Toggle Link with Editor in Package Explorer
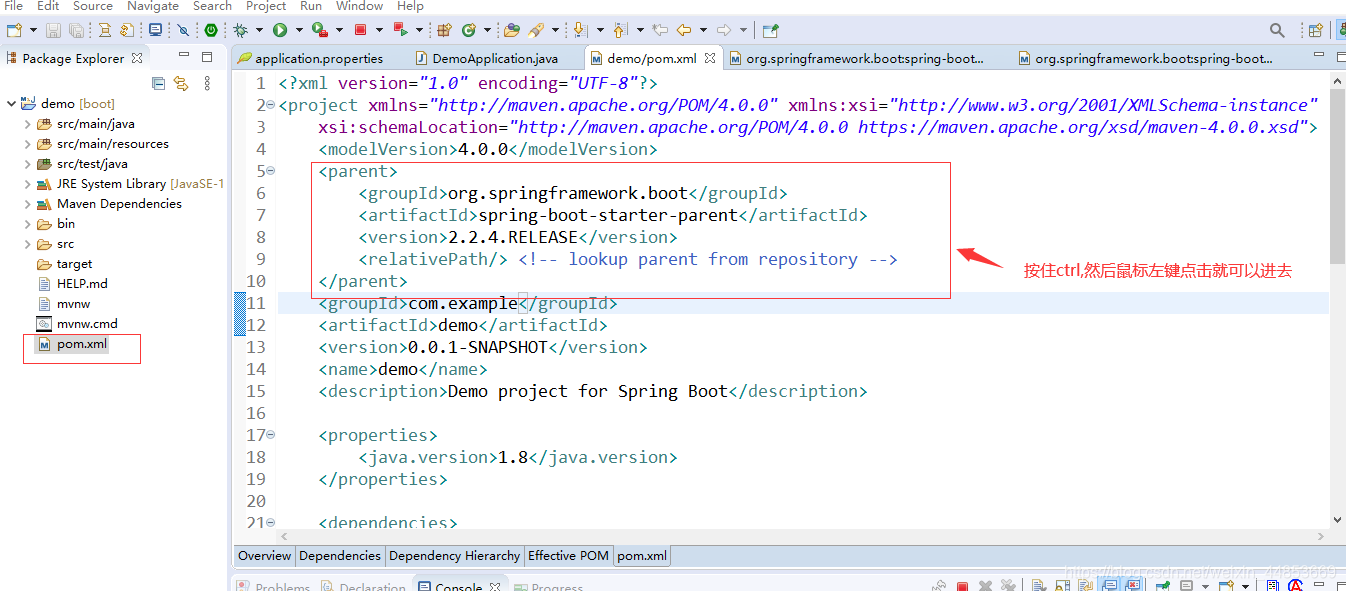This screenshot has width=1346, height=591. (x=181, y=83)
